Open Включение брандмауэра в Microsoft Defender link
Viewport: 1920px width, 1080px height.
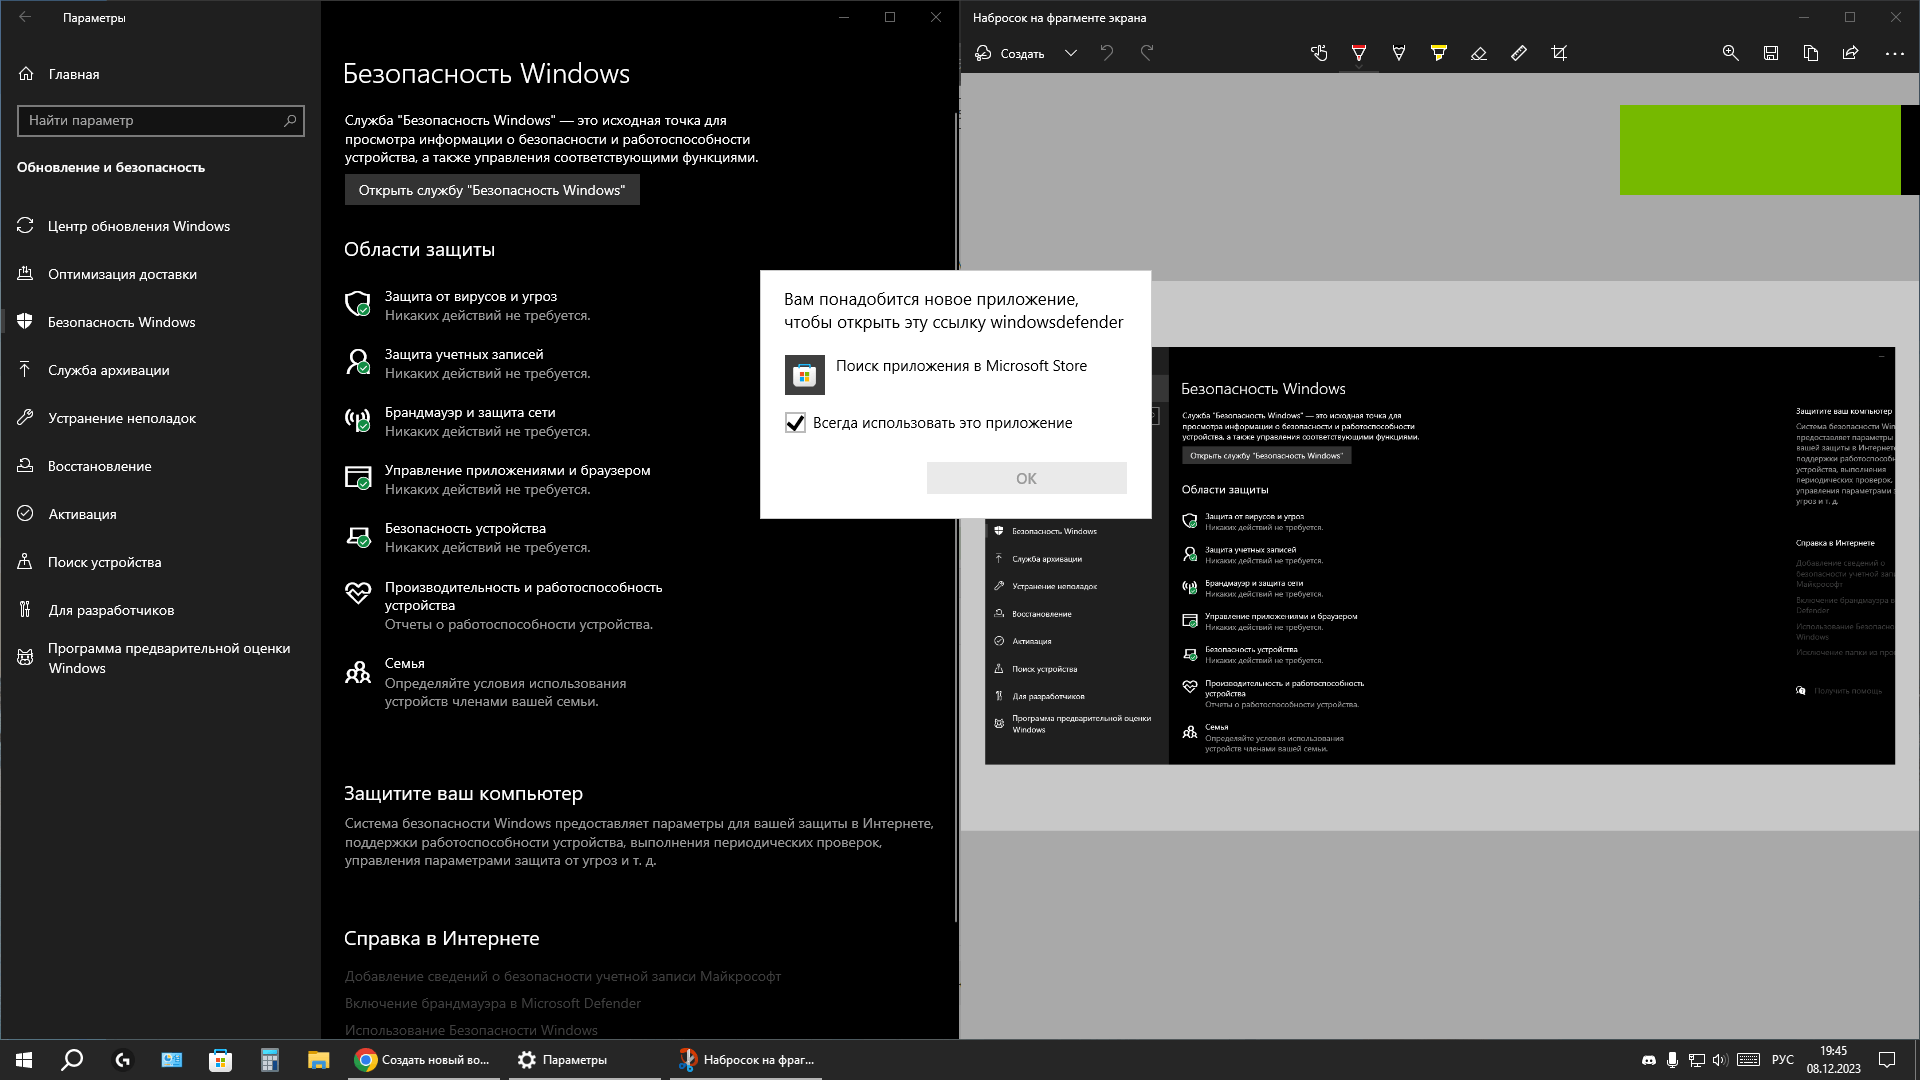[x=493, y=1003]
